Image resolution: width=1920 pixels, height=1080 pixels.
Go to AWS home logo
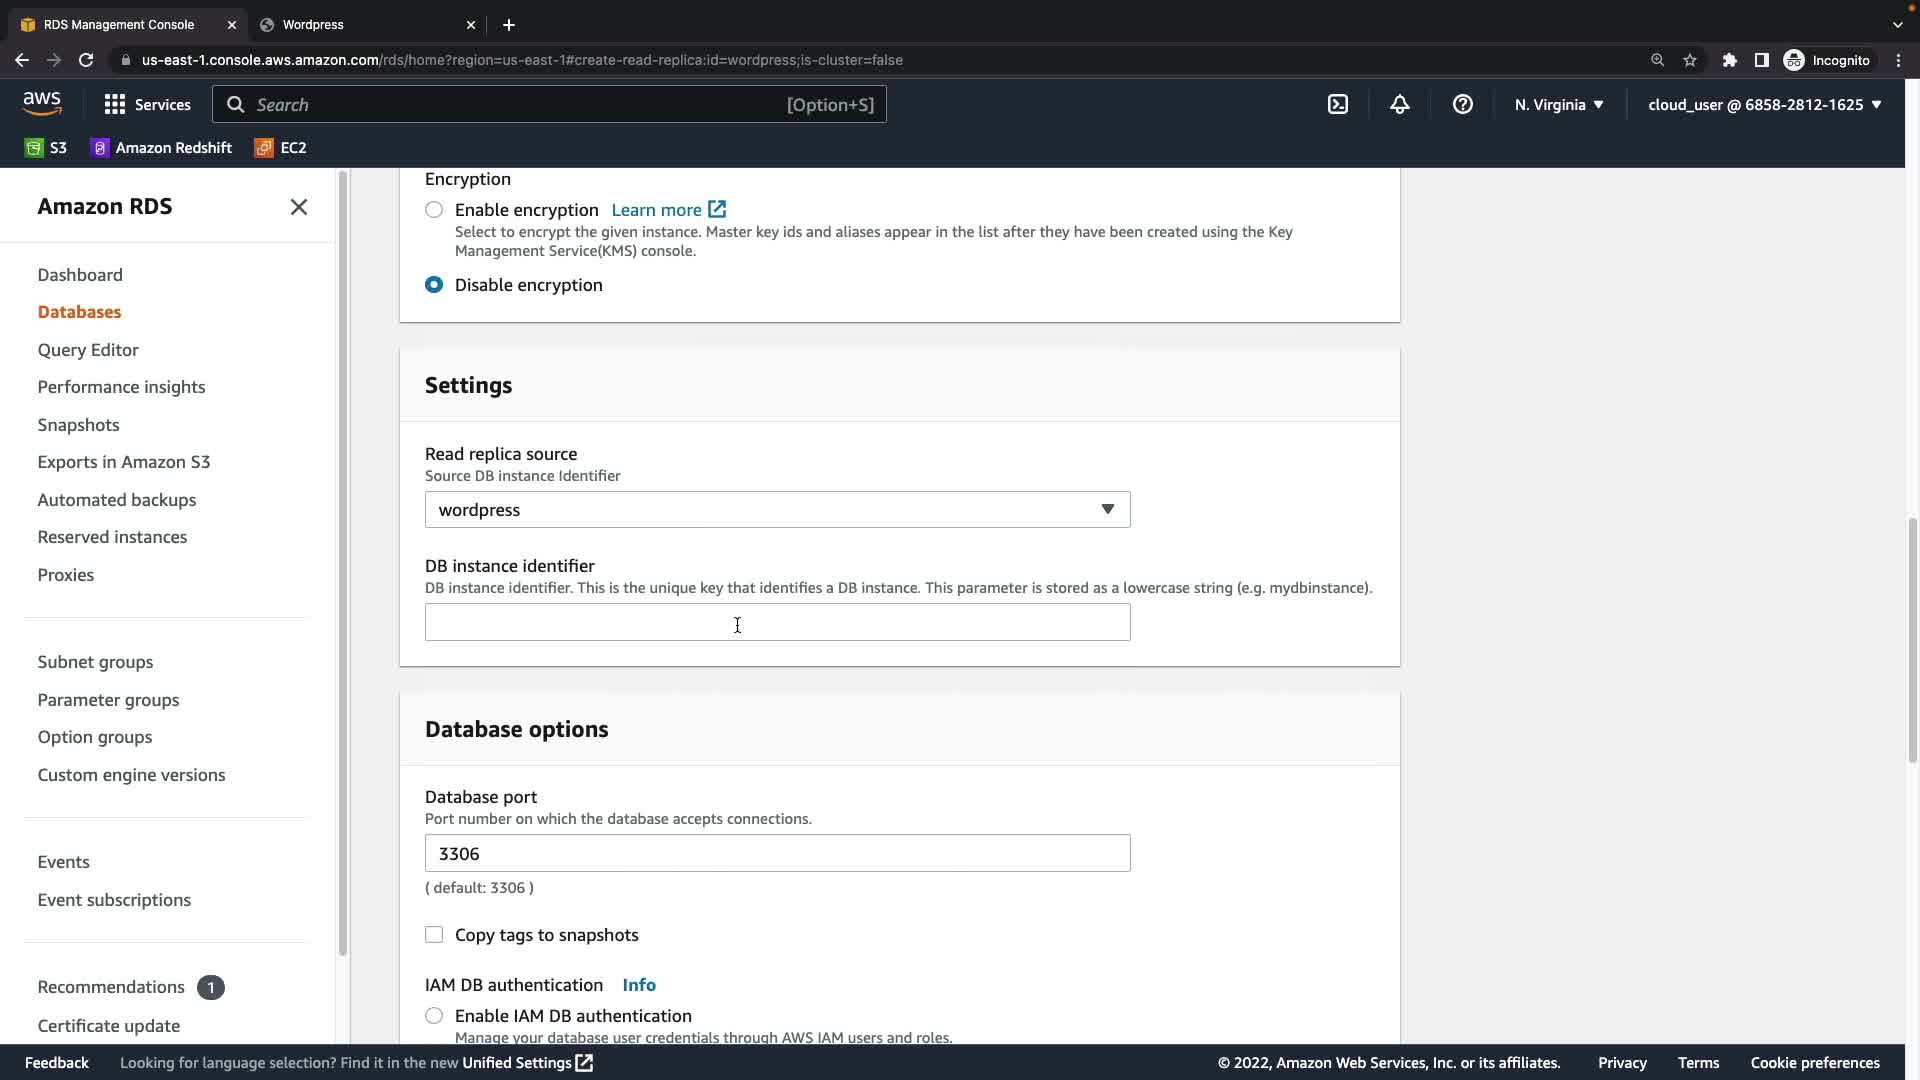coord(42,103)
